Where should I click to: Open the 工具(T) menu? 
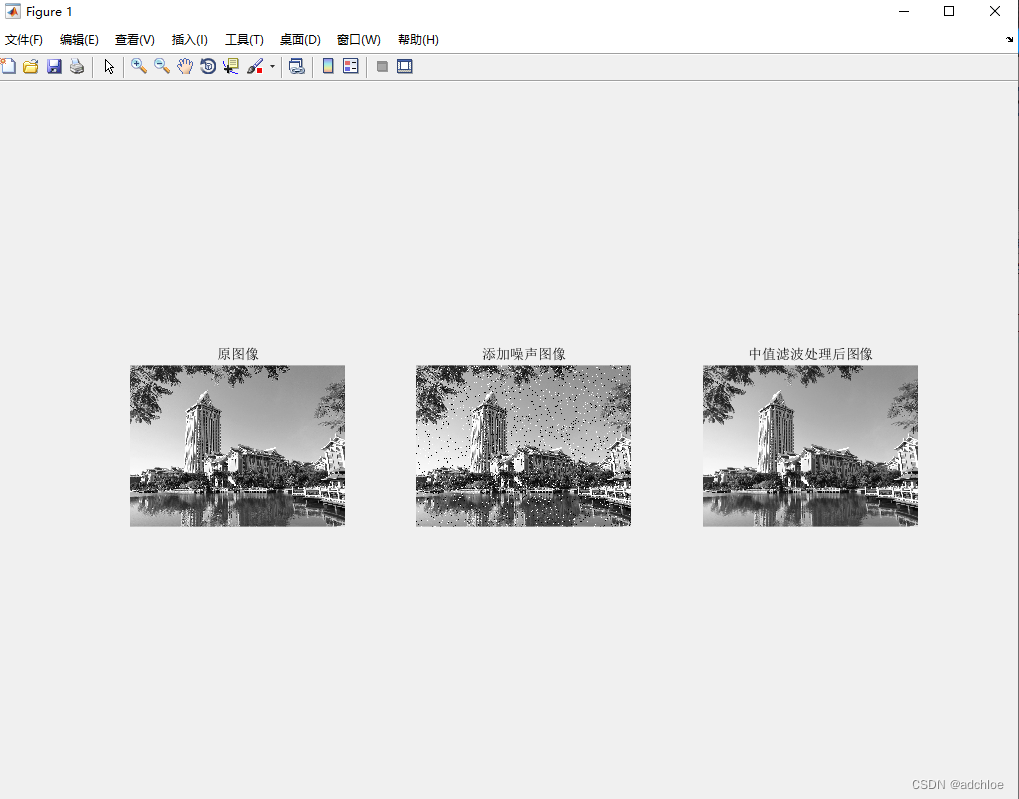[x=244, y=40]
